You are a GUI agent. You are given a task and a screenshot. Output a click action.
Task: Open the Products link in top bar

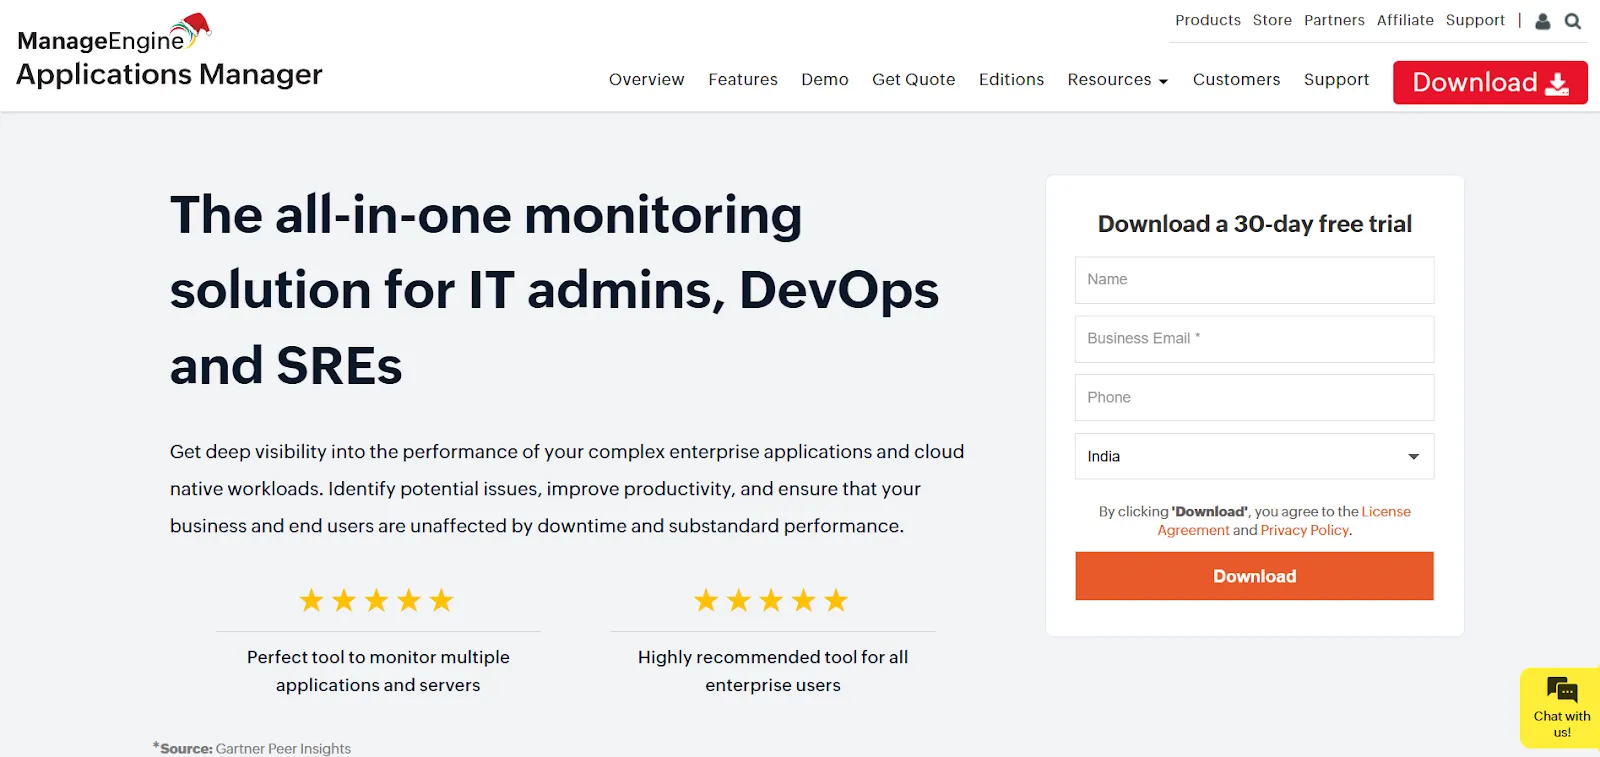pyautogui.click(x=1208, y=20)
